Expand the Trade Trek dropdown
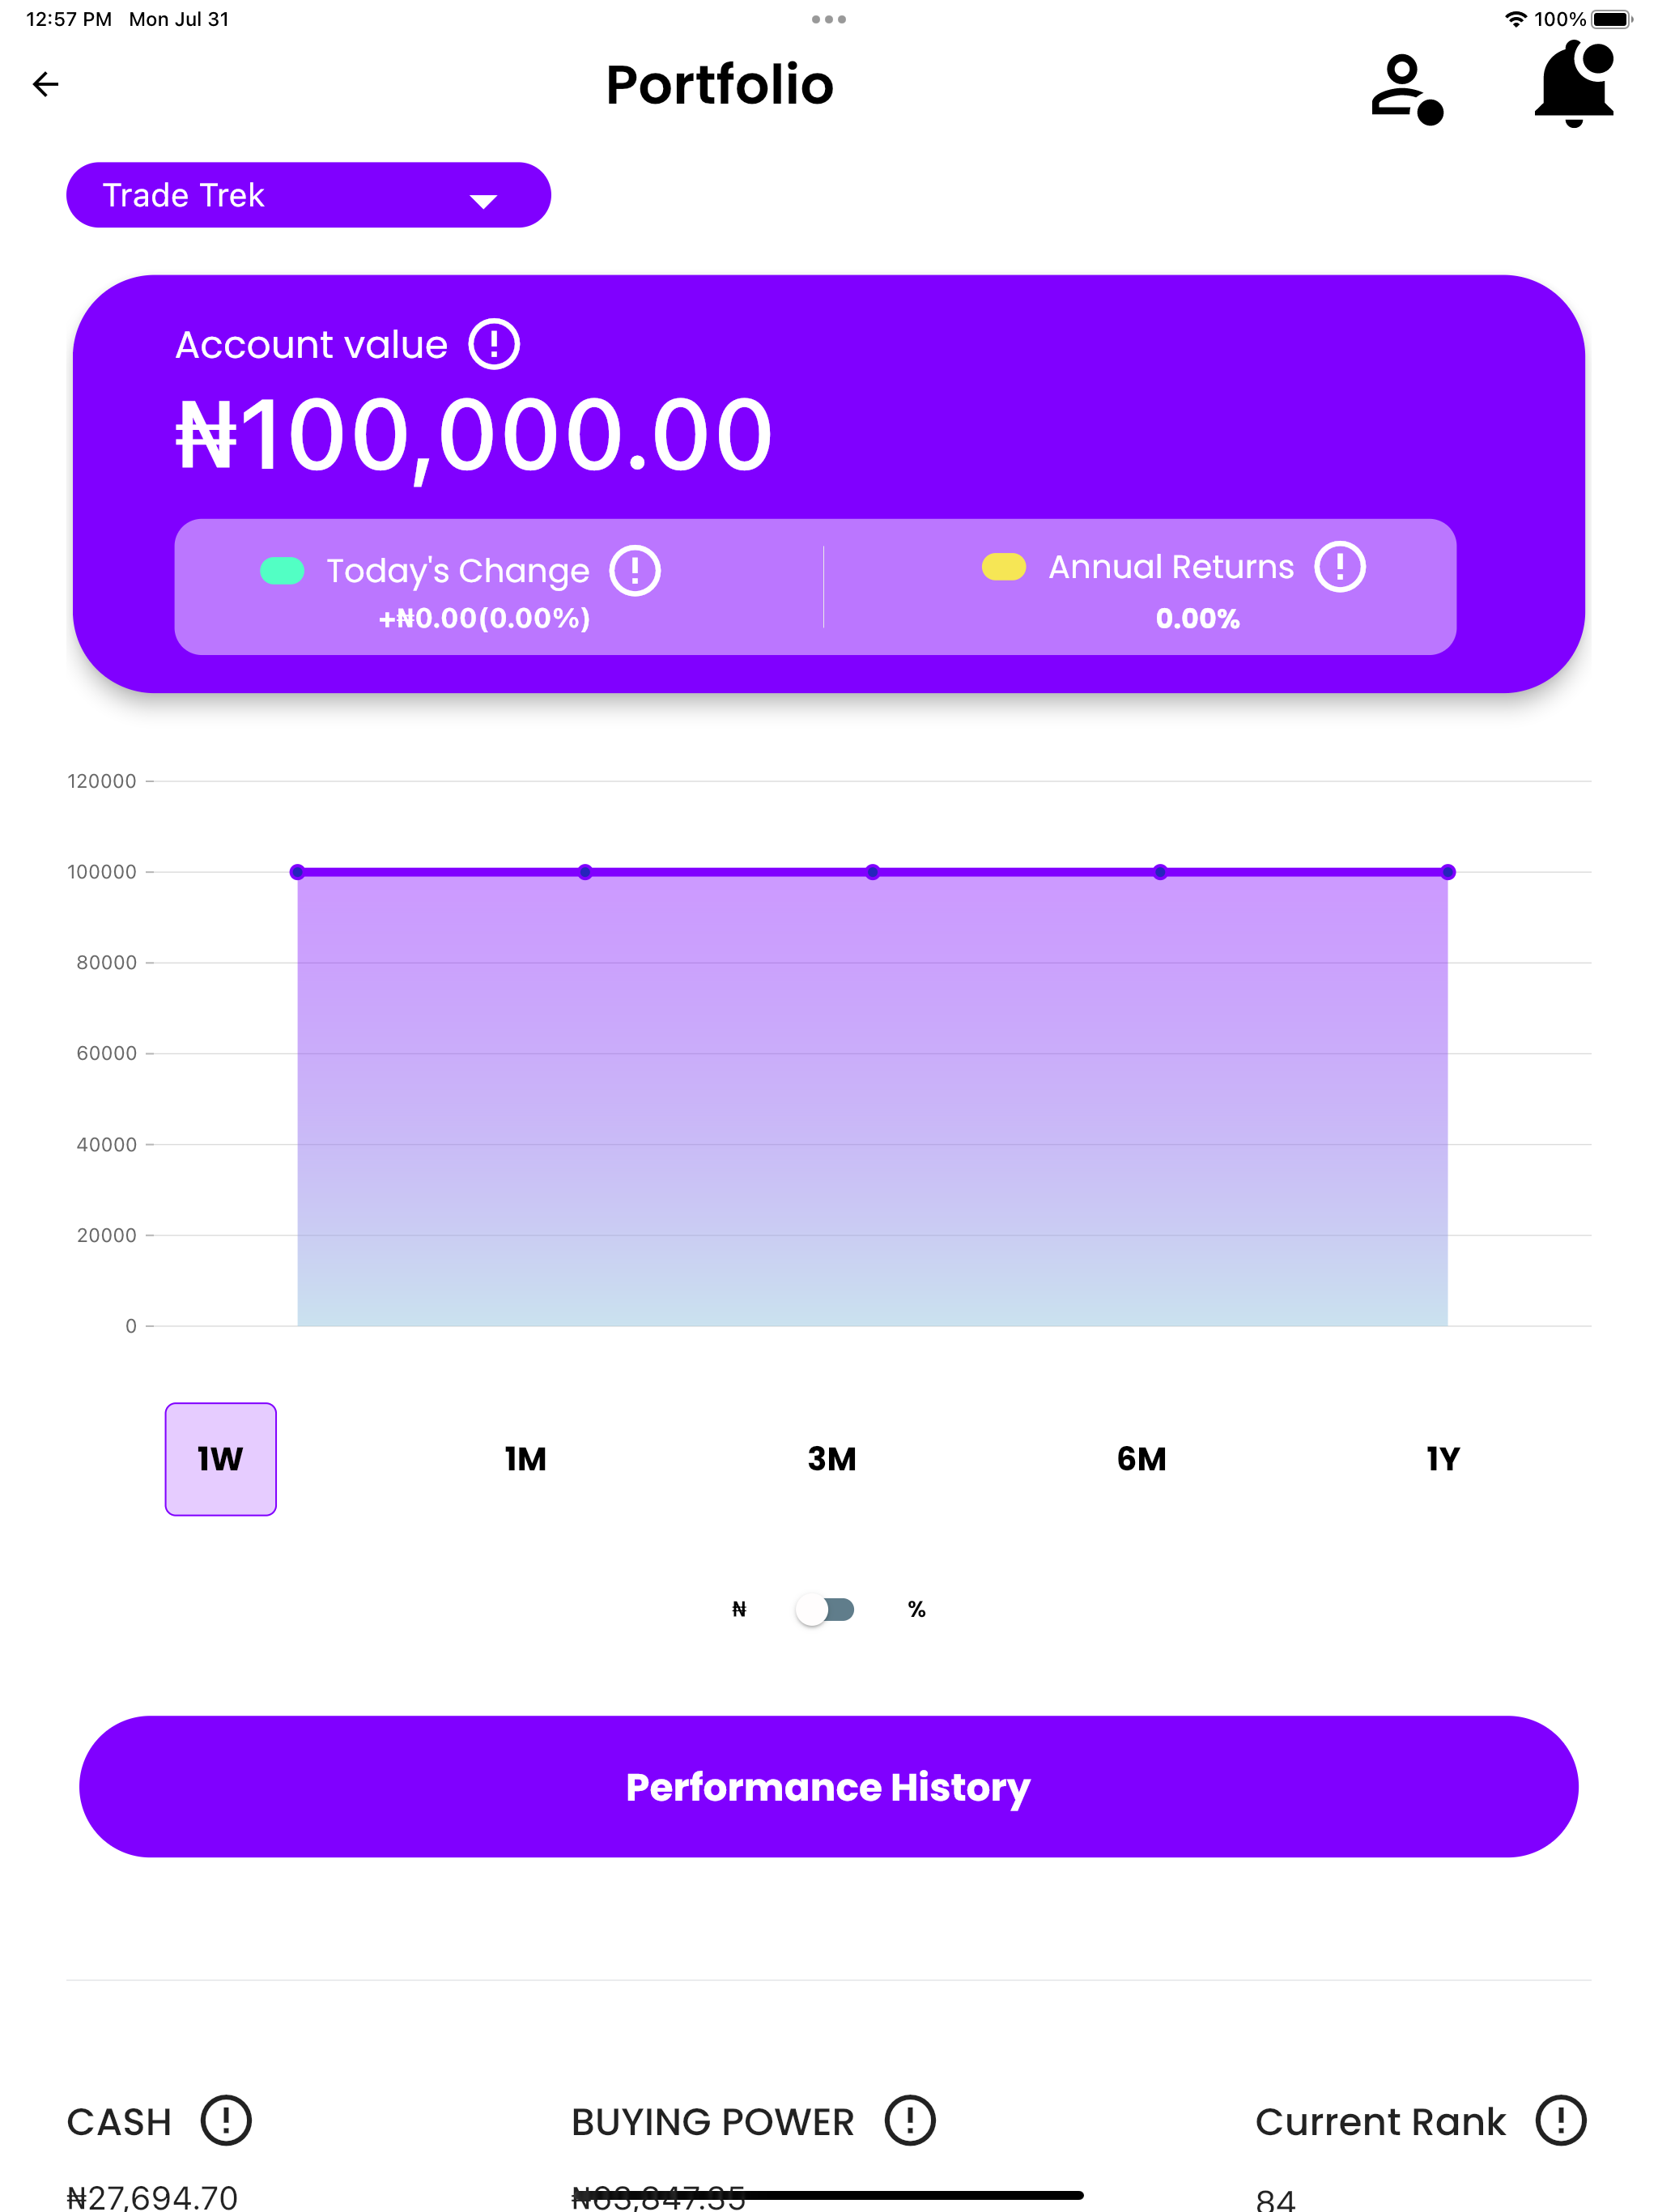 click(308, 195)
